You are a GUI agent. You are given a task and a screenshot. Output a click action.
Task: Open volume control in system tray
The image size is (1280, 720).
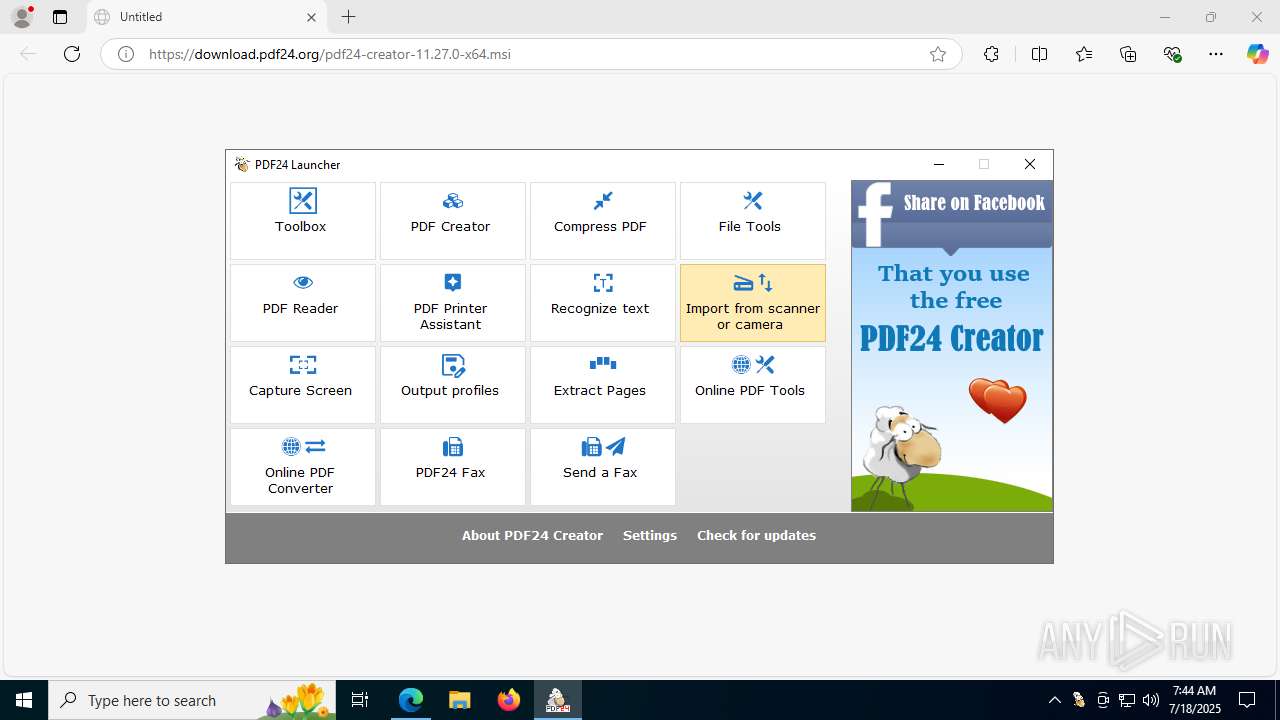1151,700
